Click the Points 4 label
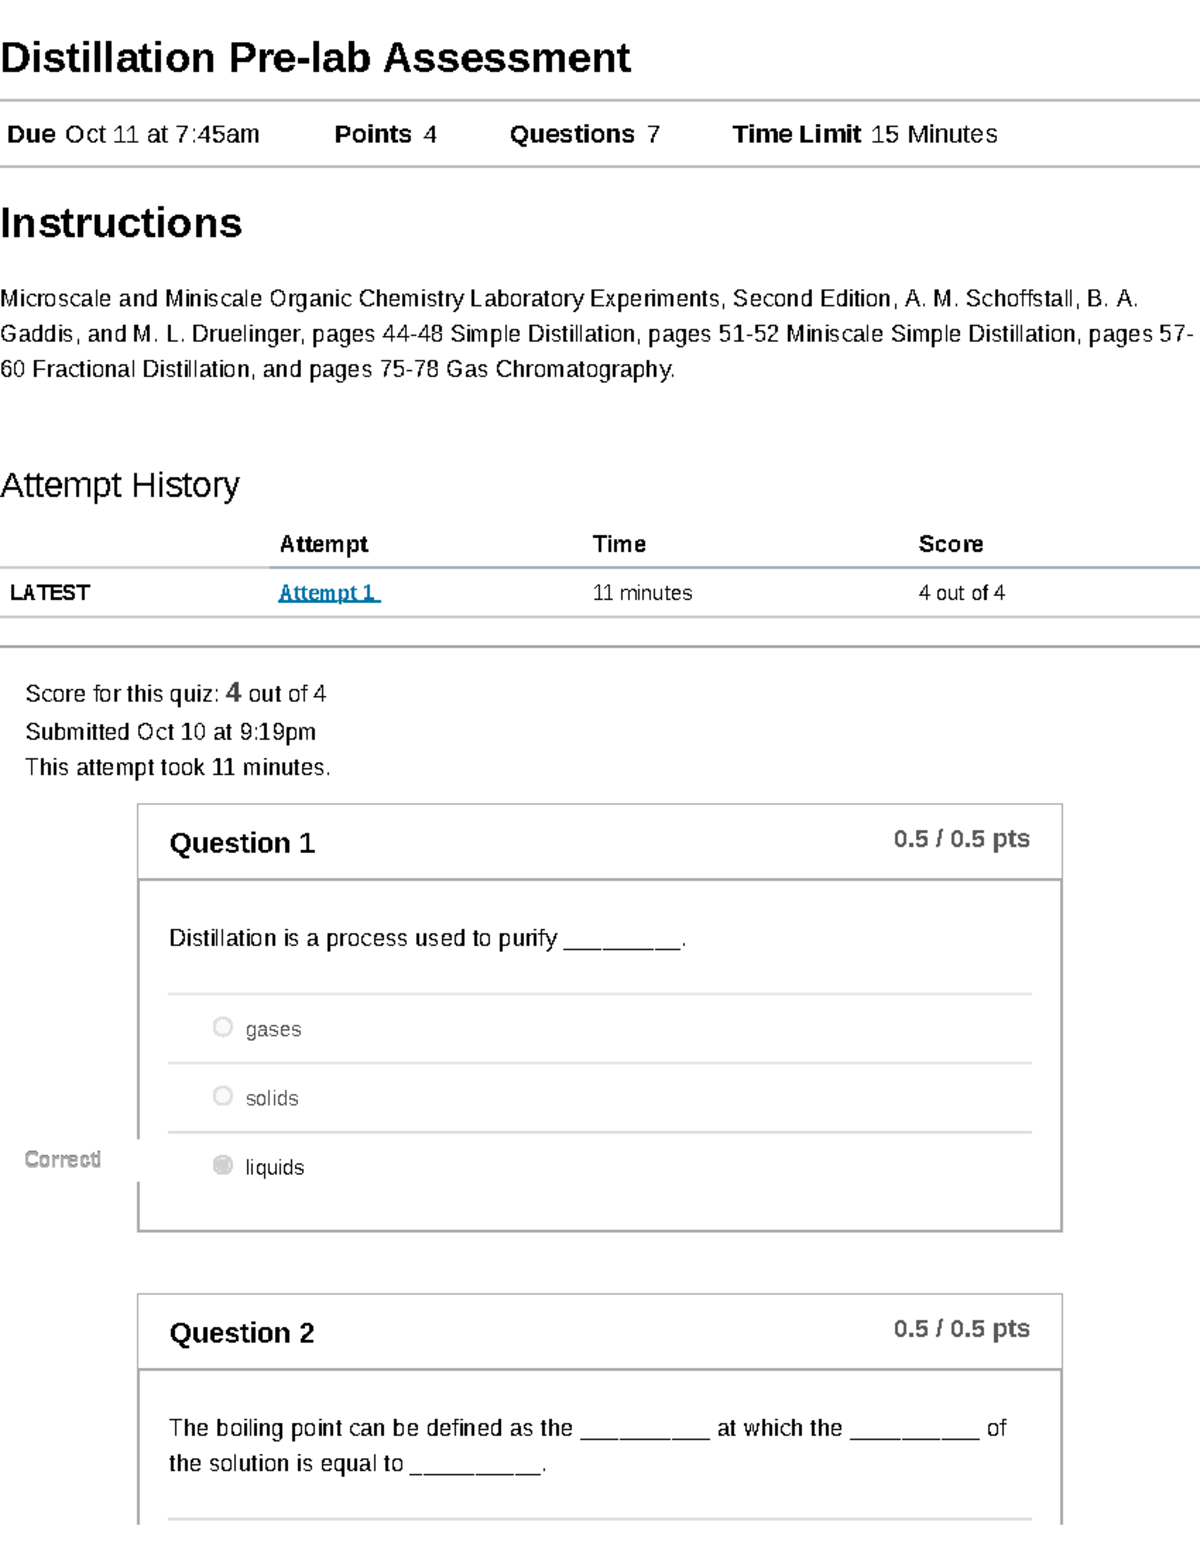1200x1553 pixels. (x=385, y=134)
